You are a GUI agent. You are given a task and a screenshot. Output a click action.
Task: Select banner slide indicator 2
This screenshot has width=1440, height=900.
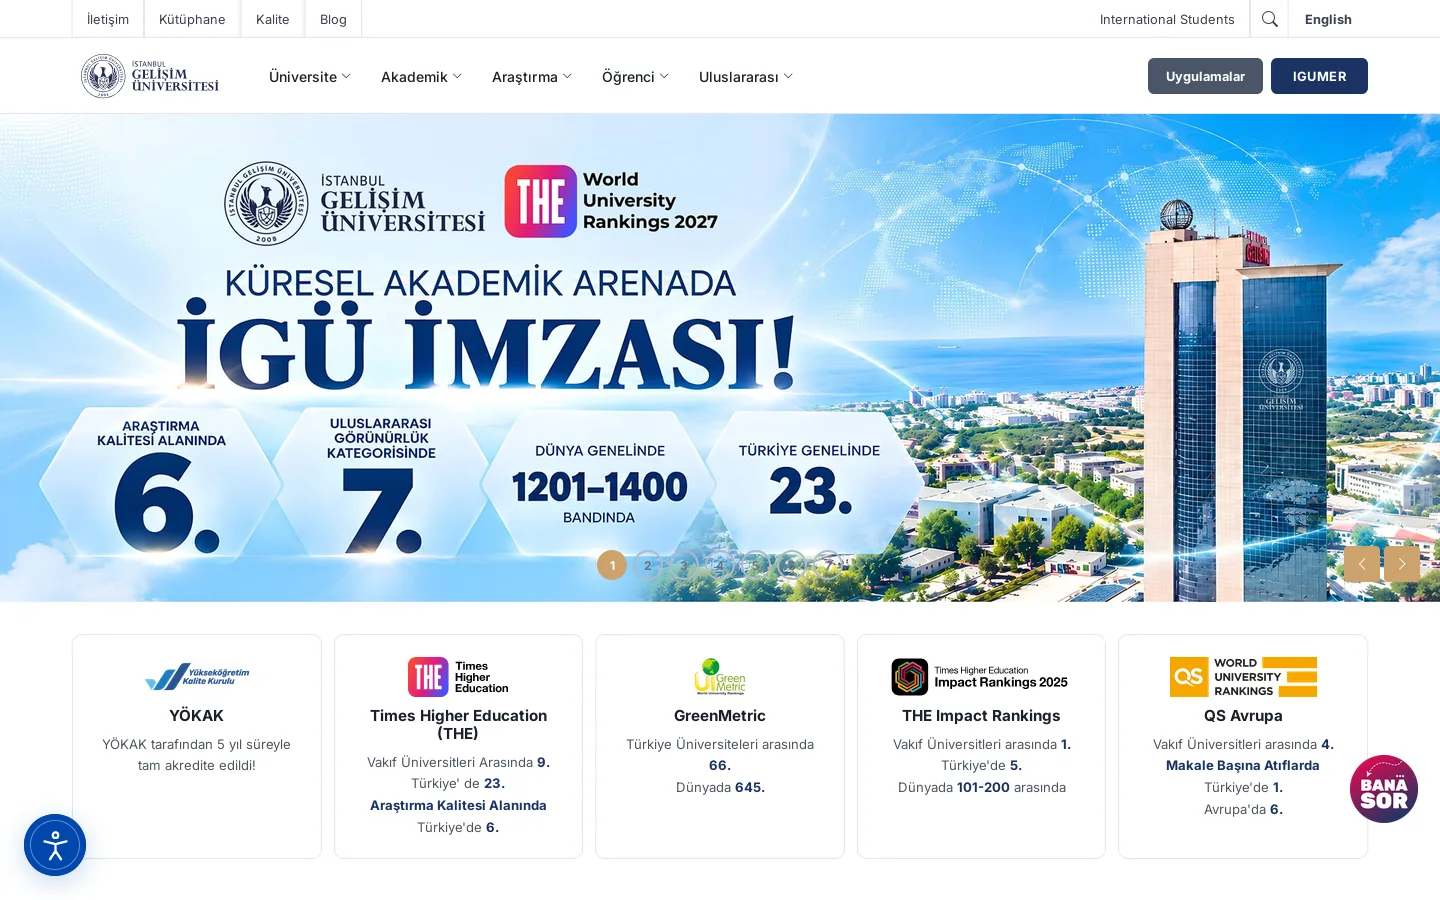pyautogui.click(x=648, y=565)
